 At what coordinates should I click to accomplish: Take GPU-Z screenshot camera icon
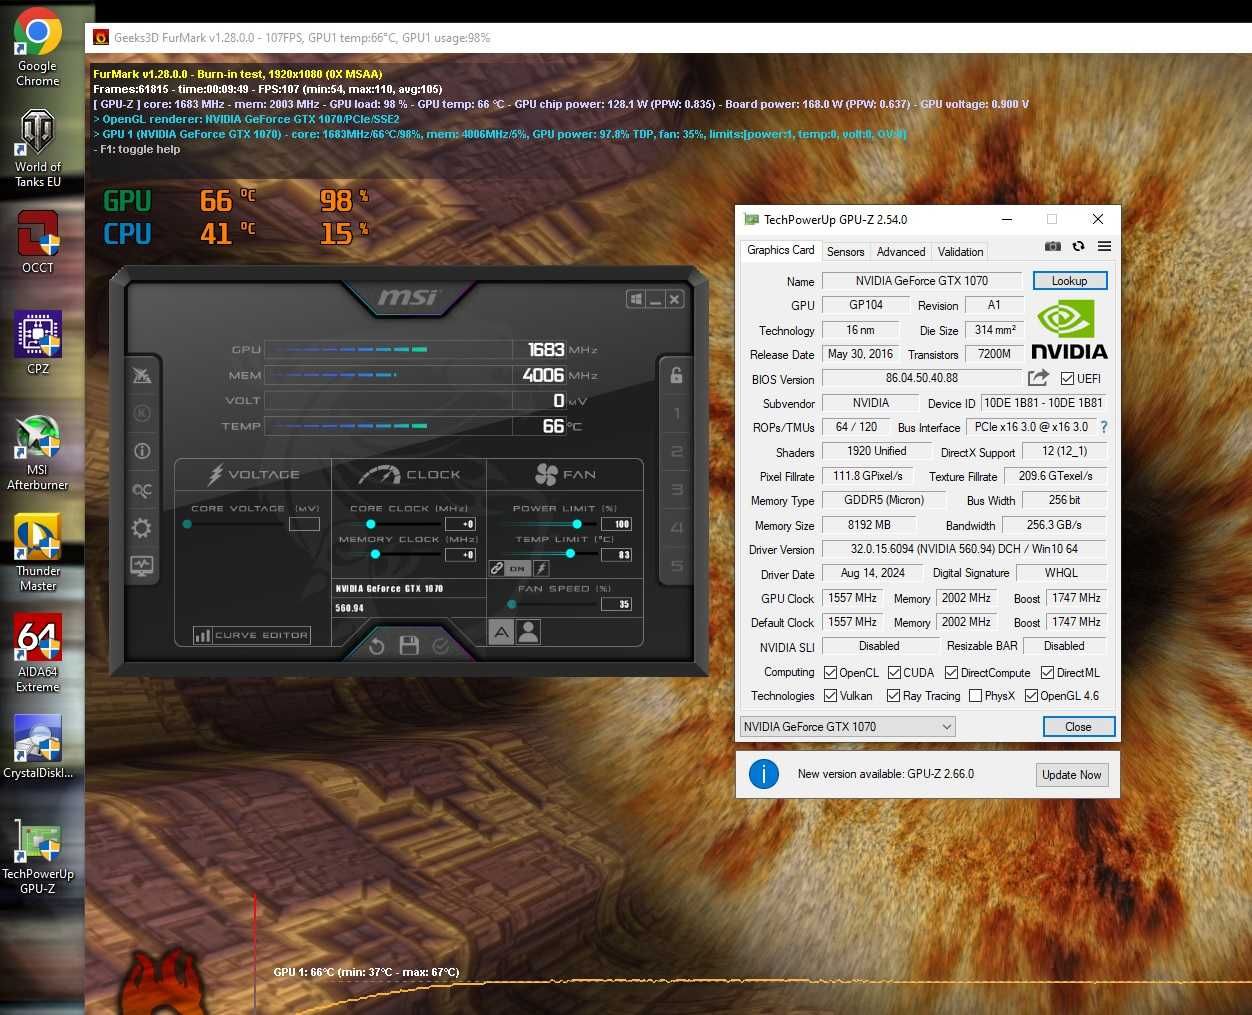pos(1052,246)
